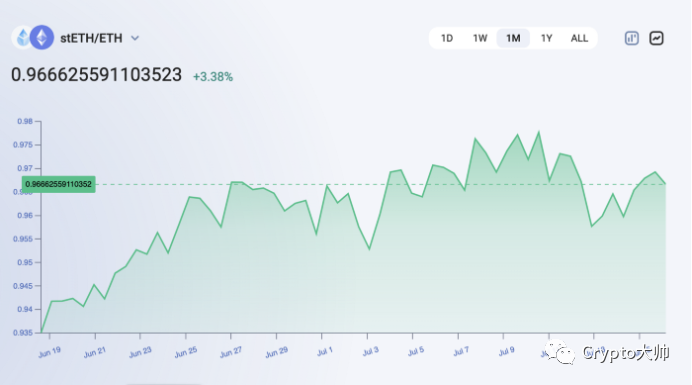Switch chart range to 1W
Image resolution: width=692 pixels, height=385 pixels.
(480, 38)
